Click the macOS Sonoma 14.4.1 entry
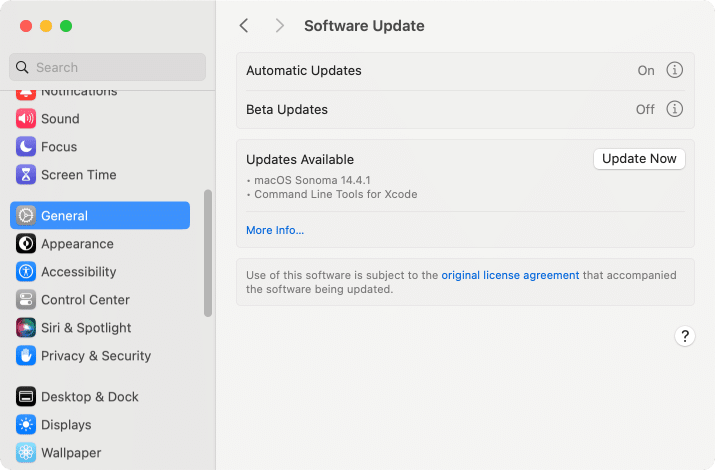This screenshot has width=715, height=470. (x=312, y=180)
